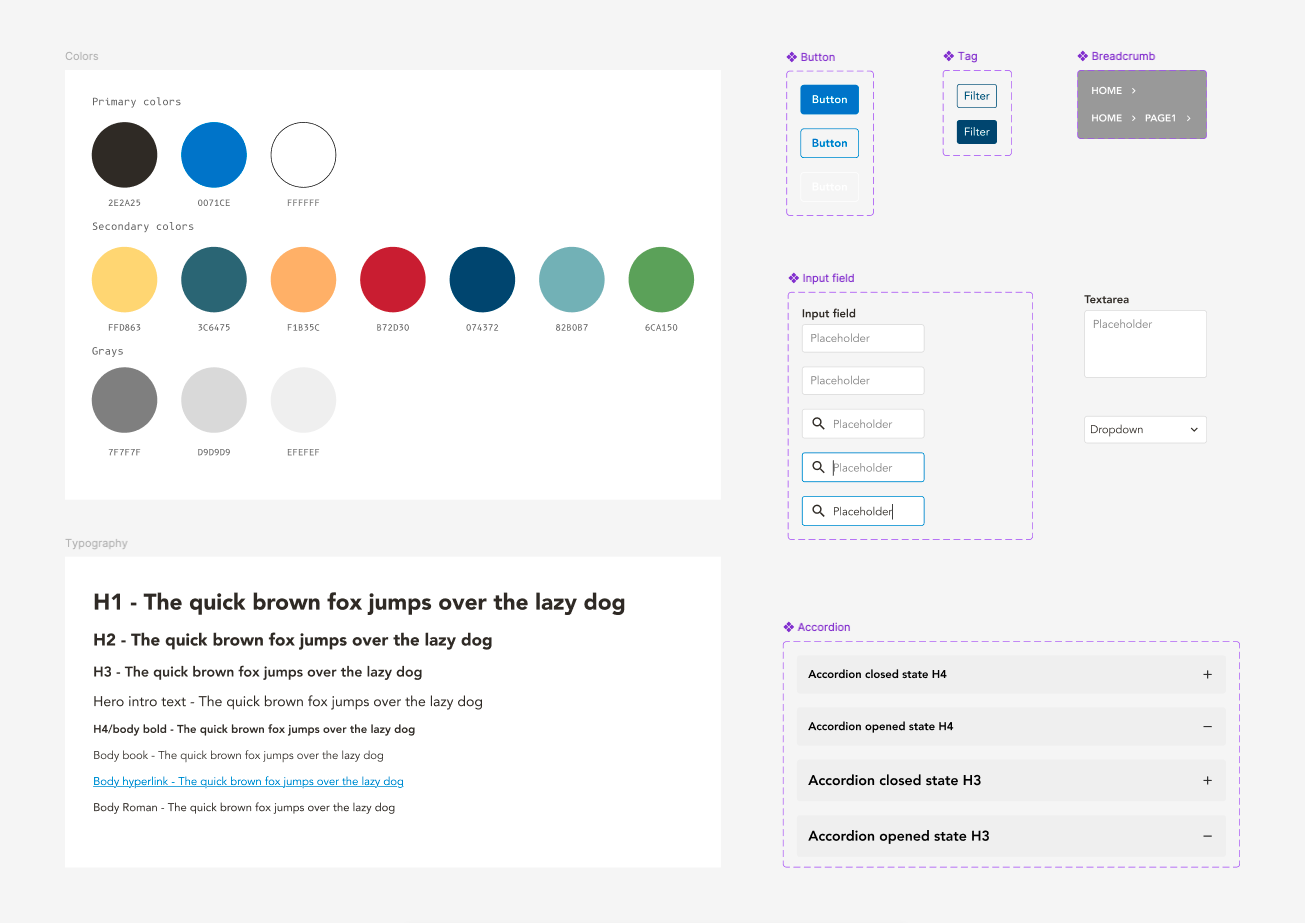Collapse the Accordion opened state H3 row
The width and height of the screenshot is (1305, 923).
[x=1011, y=836]
